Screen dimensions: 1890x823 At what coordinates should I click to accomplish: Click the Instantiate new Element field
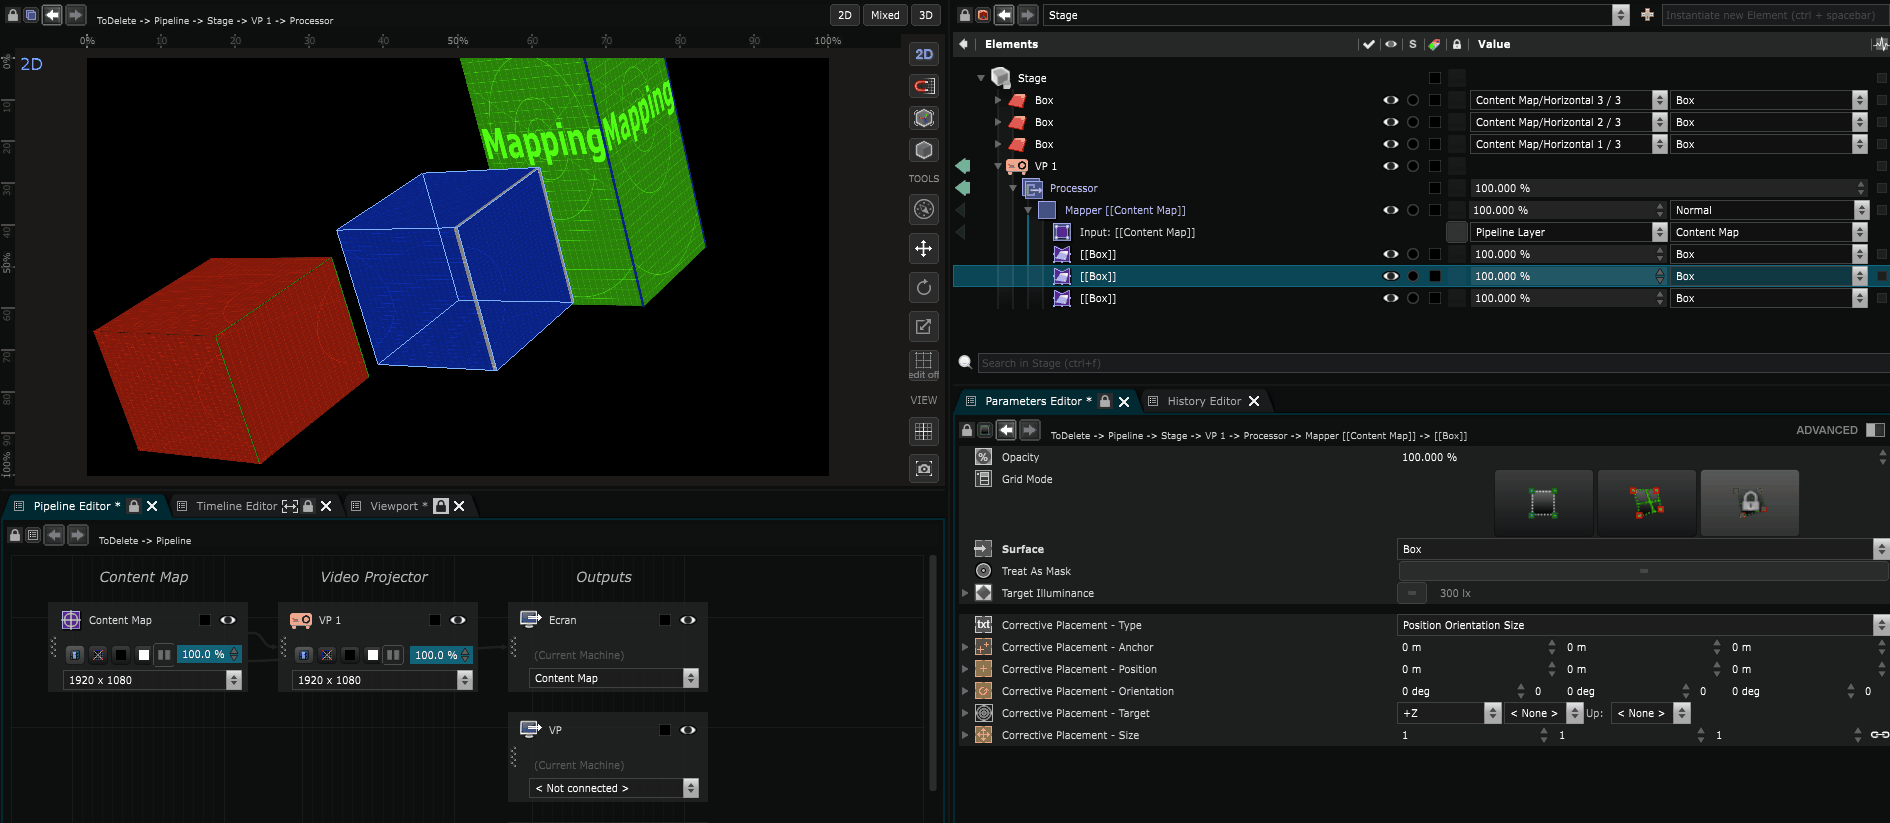(x=1774, y=15)
